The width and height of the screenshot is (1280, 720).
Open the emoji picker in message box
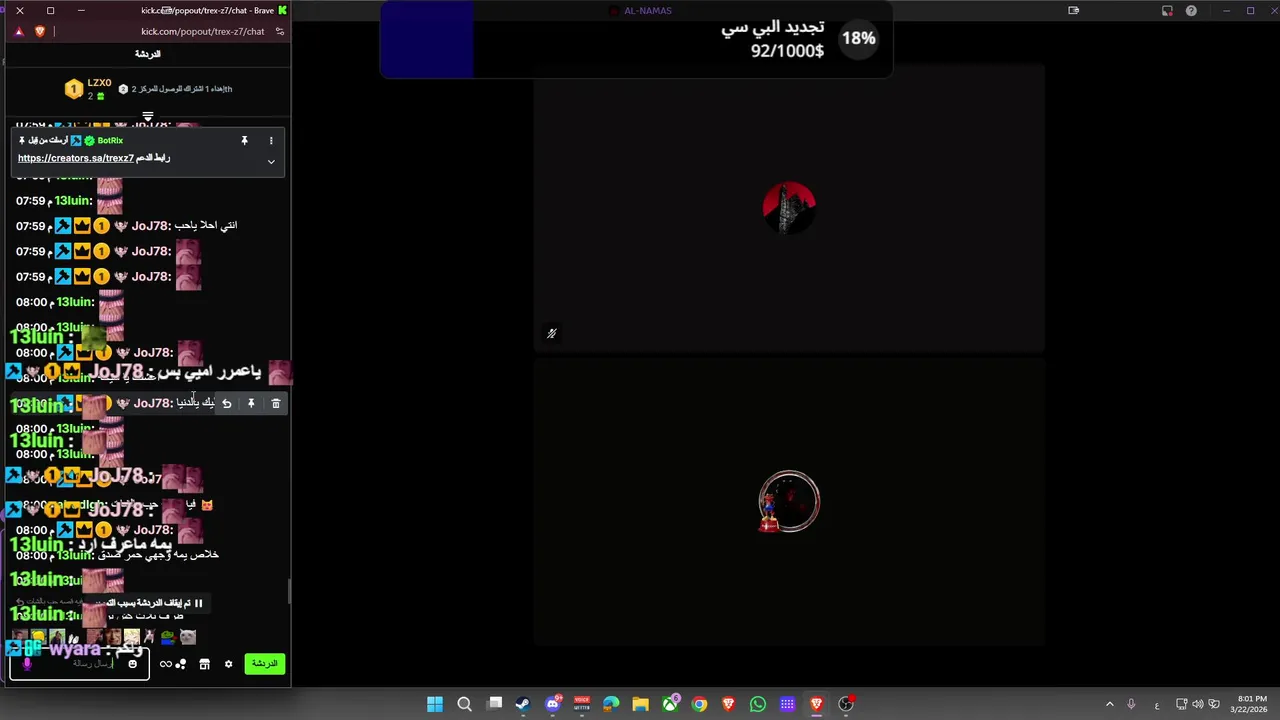pos(132,664)
